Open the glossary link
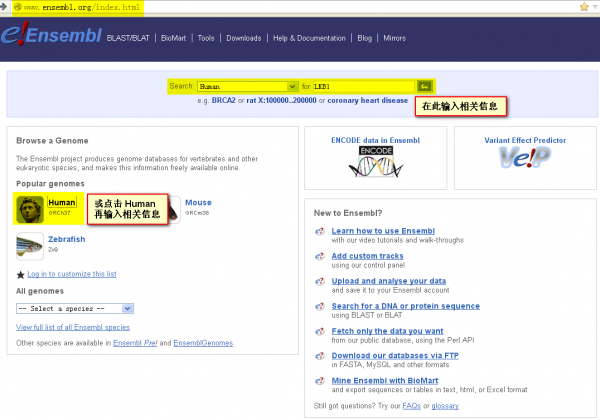 tap(445, 406)
